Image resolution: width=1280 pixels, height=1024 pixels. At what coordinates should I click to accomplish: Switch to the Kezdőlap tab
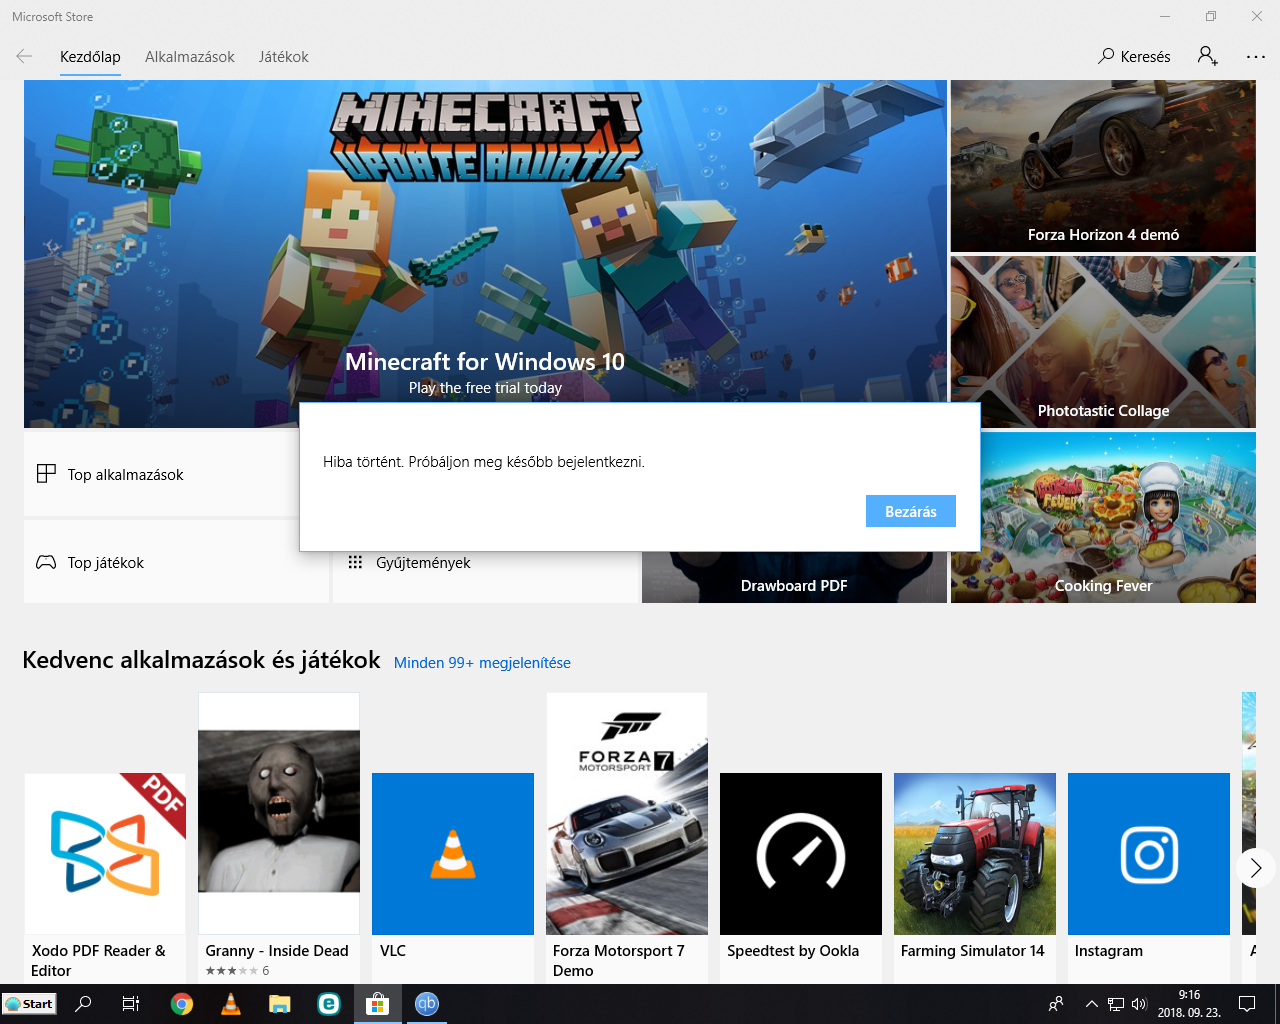(90, 57)
